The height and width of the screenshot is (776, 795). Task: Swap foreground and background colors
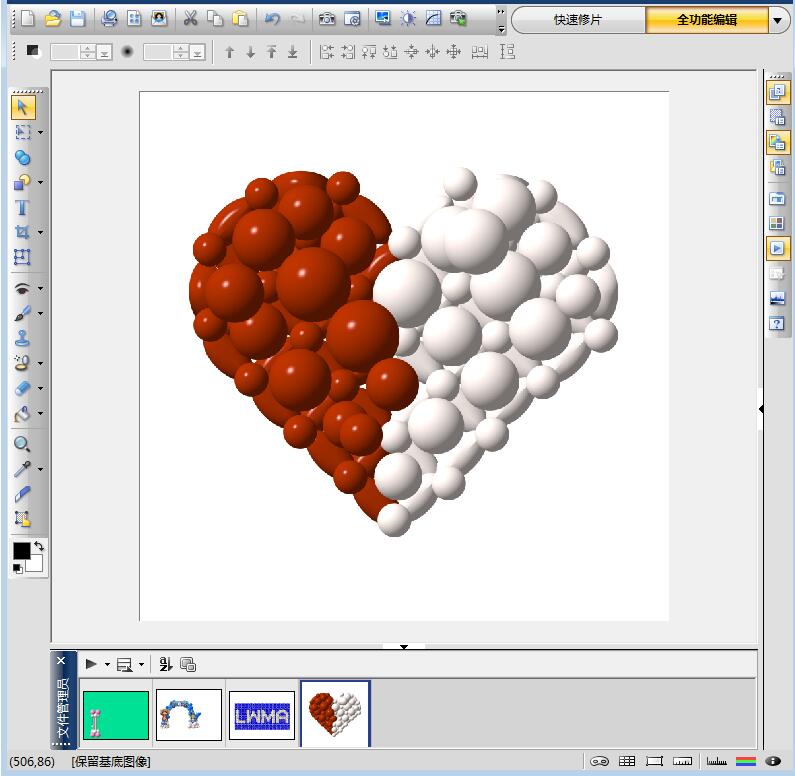pyautogui.click(x=39, y=546)
